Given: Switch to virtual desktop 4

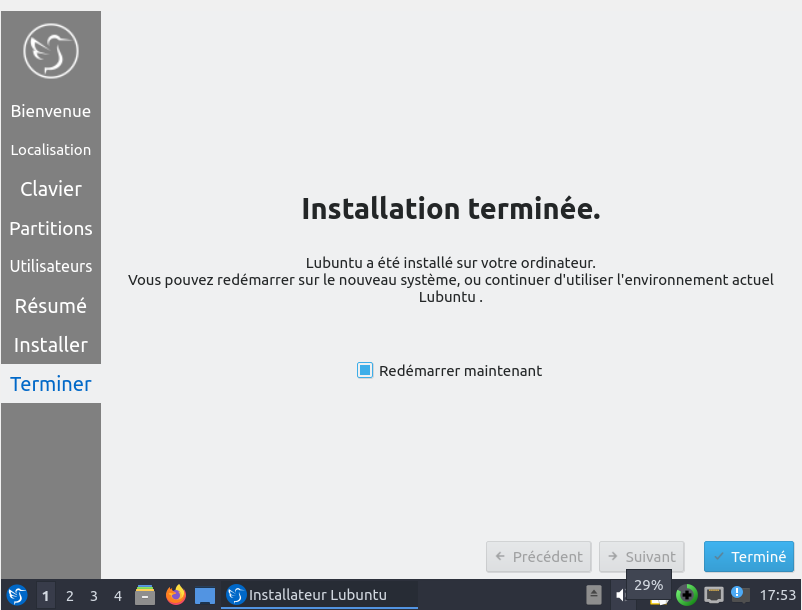Looking at the screenshot, I should click(x=118, y=596).
